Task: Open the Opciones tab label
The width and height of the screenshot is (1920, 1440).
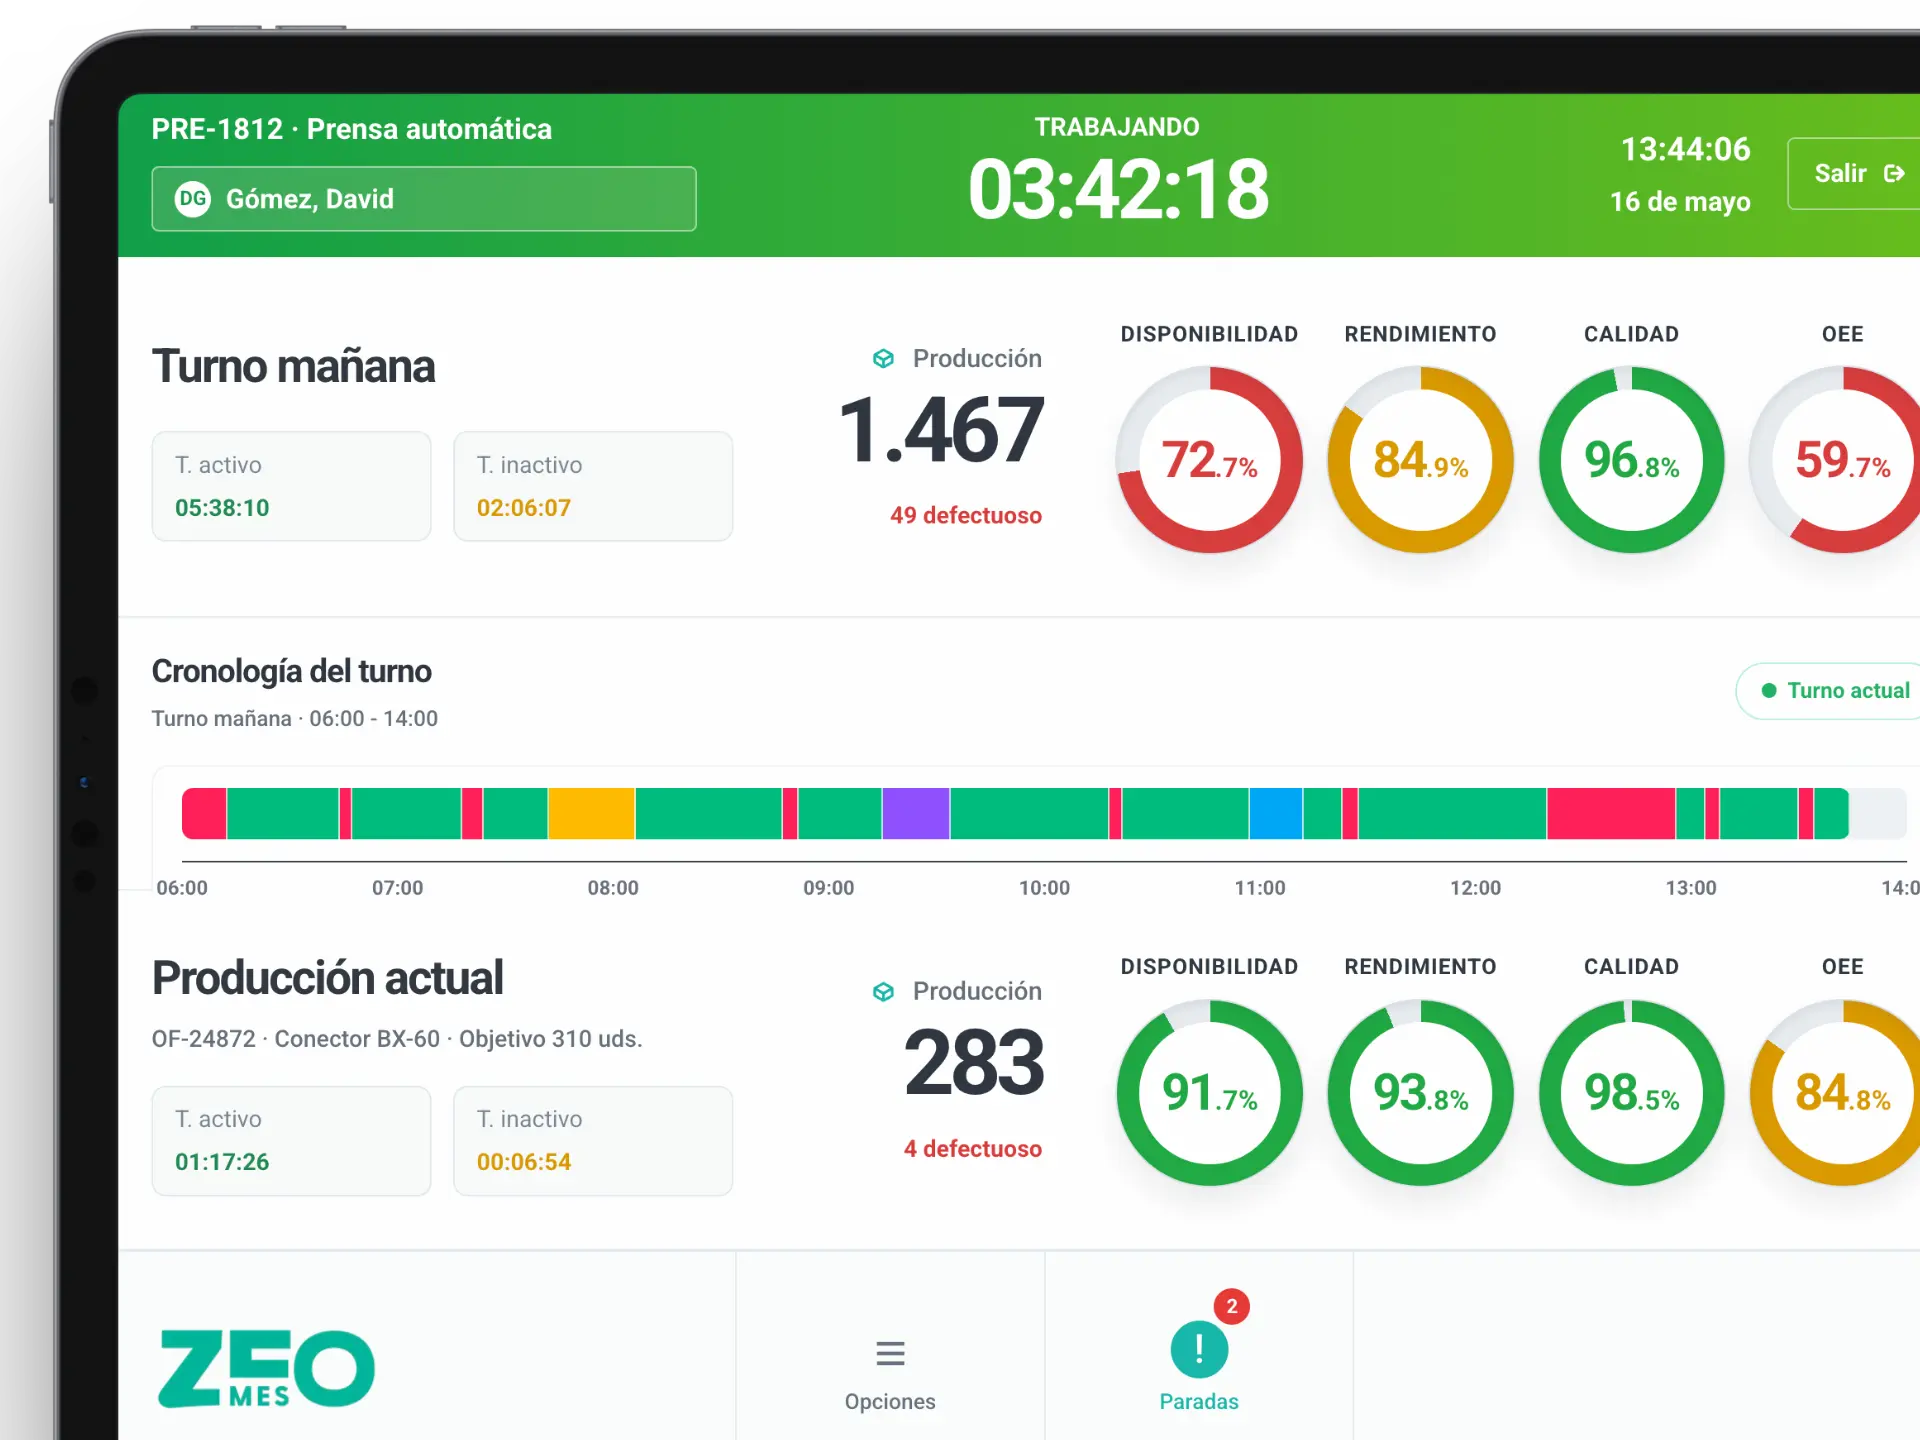Action: click(890, 1402)
